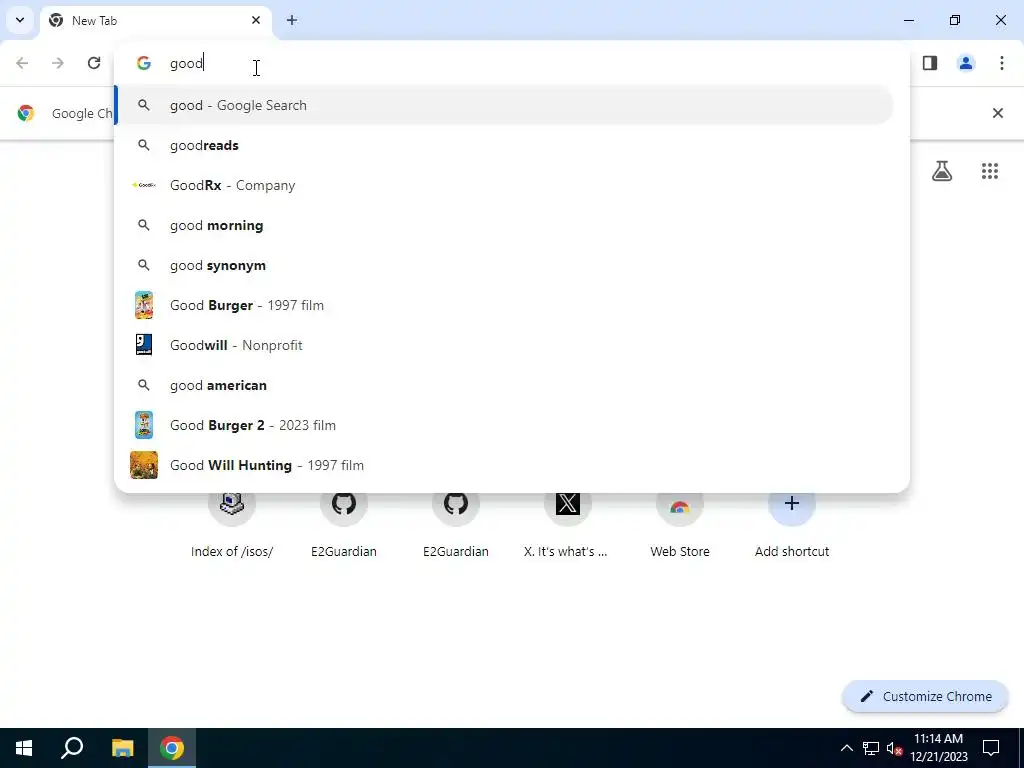Viewport: 1024px width, 768px height.
Task: Open the Windows Start menu
Action: (x=24, y=748)
